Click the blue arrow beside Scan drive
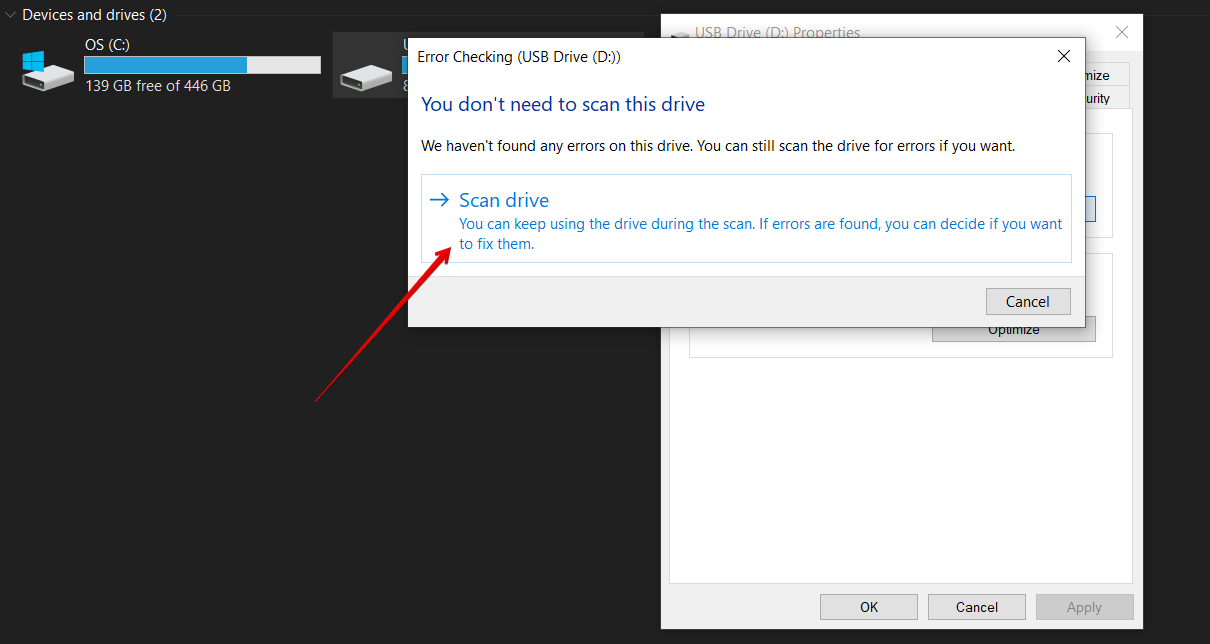This screenshot has width=1210, height=644. click(439, 200)
